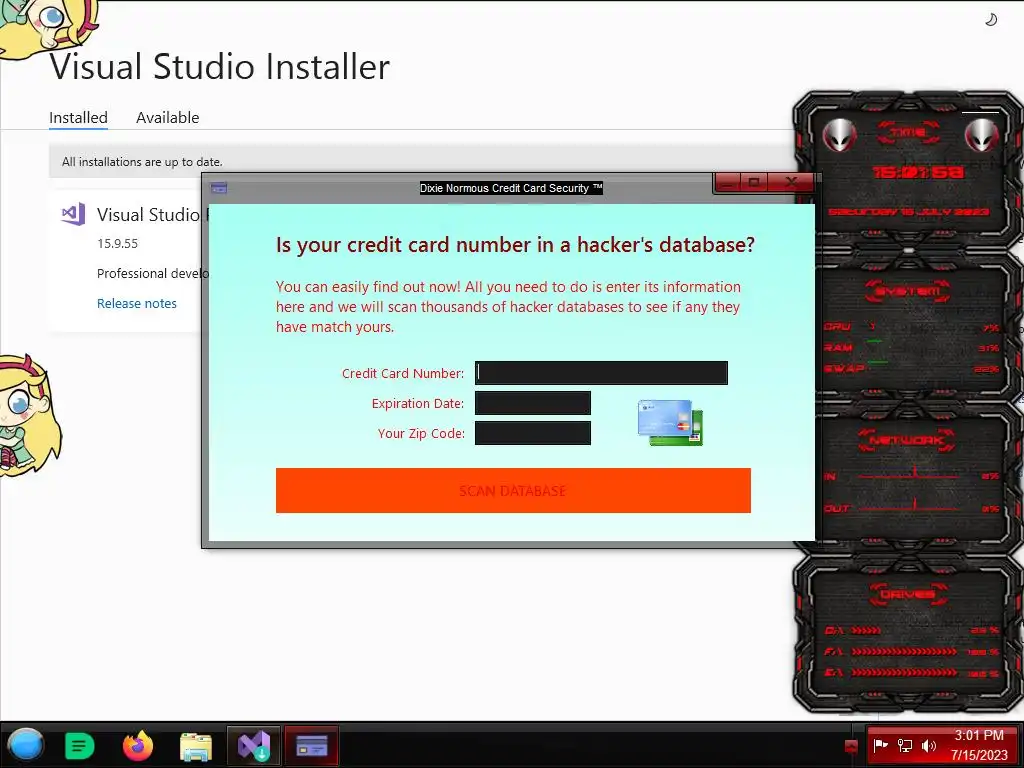Select the Visual Studio Installer taskbar button
Screen dimensions: 1024x768
tap(253, 745)
